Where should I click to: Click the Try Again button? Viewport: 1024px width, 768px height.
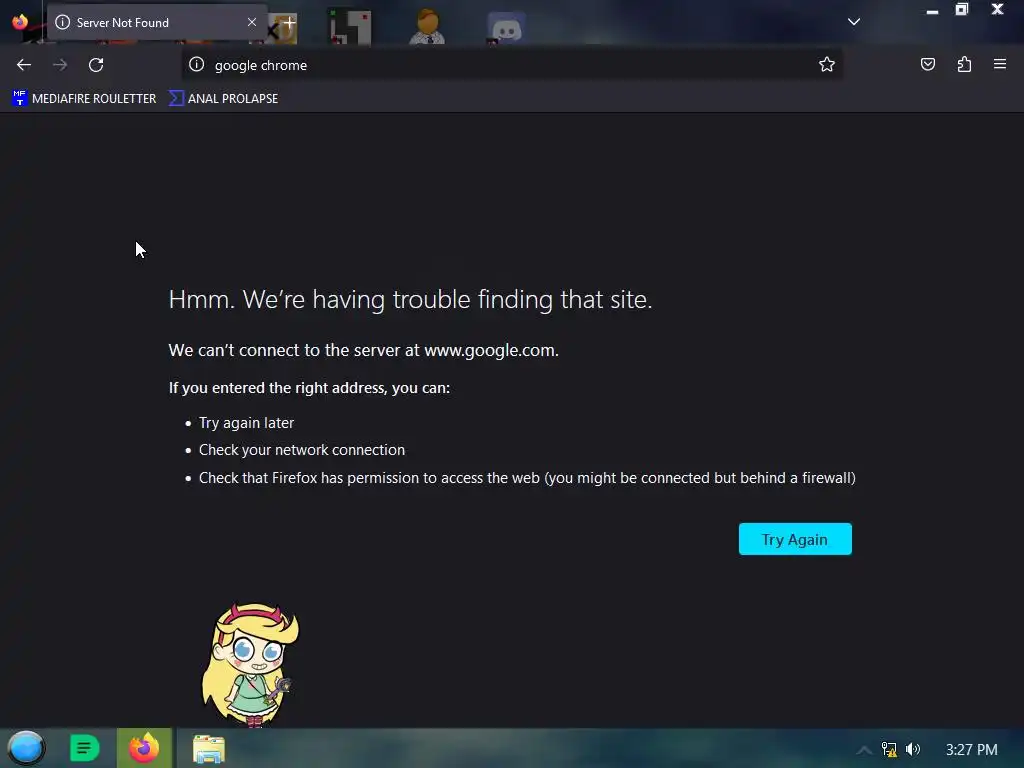(795, 539)
